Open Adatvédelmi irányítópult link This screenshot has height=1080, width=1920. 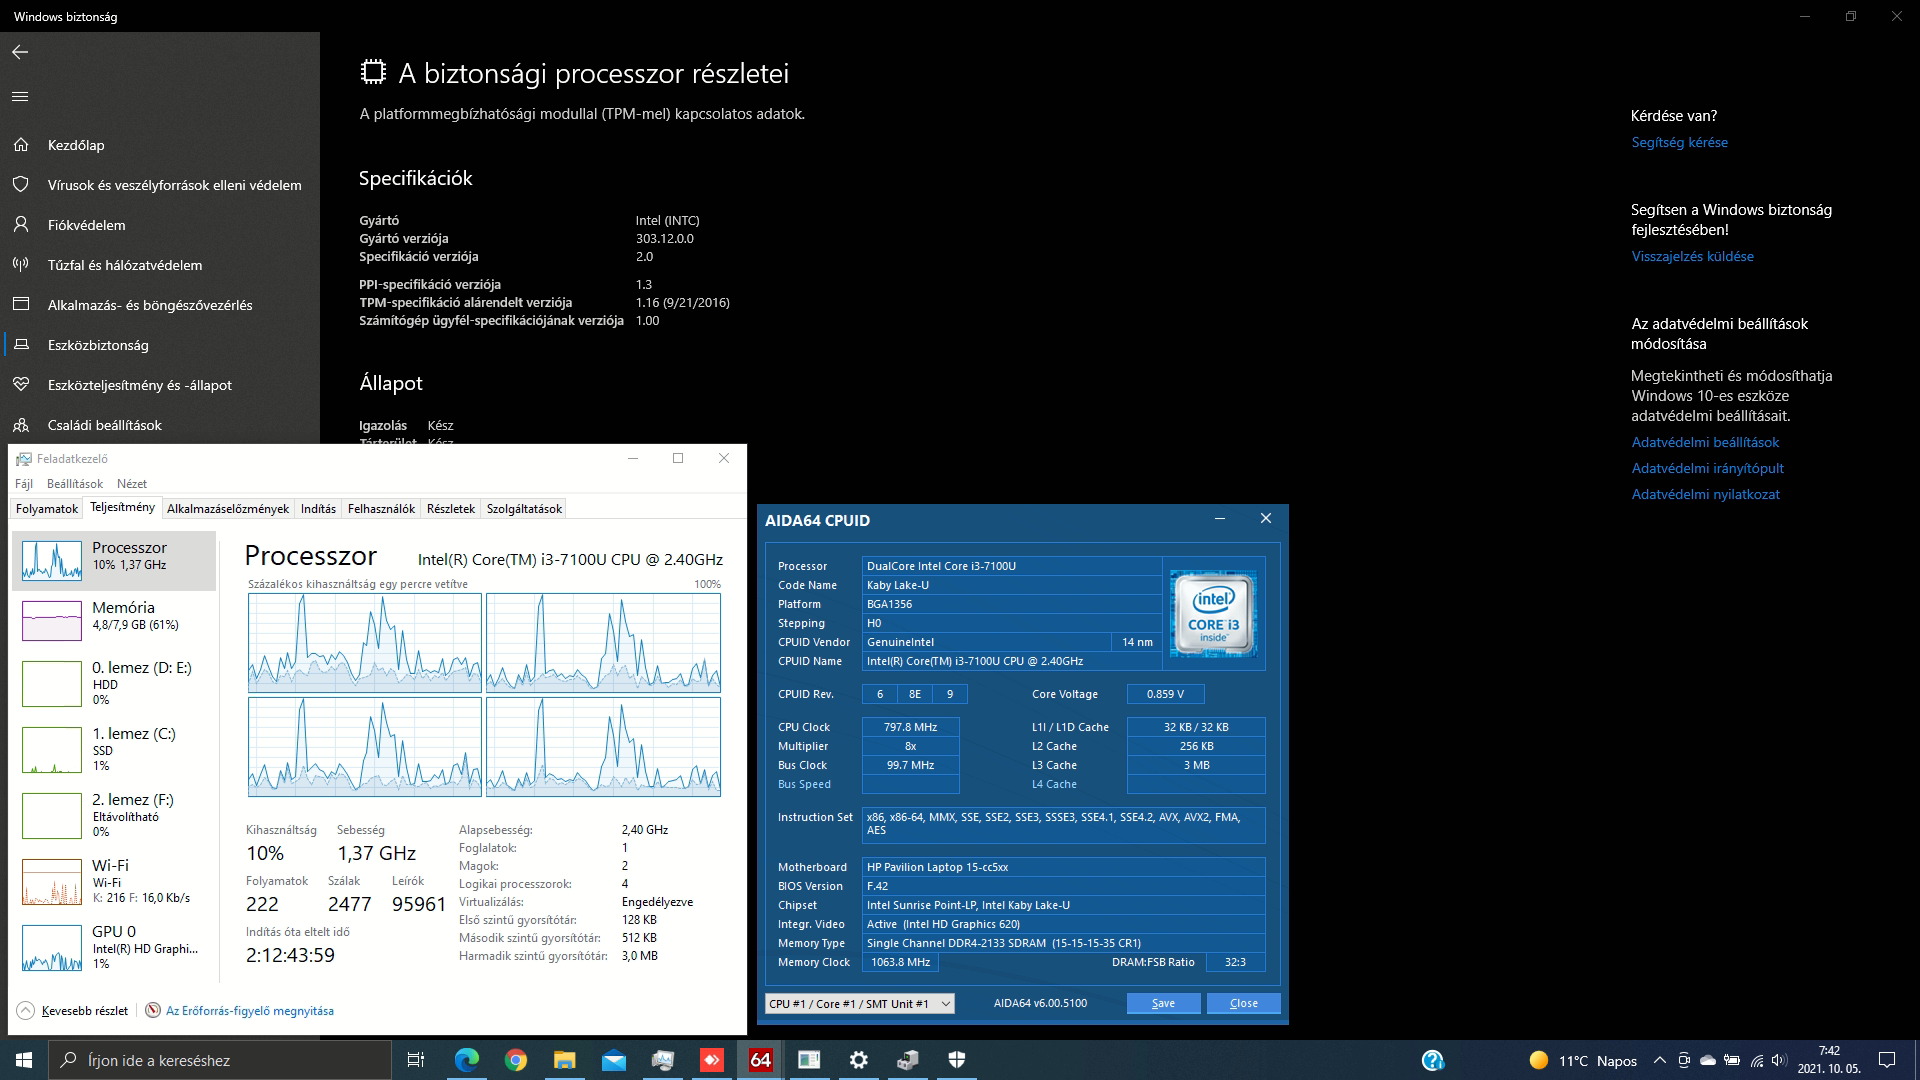pyautogui.click(x=1707, y=468)
